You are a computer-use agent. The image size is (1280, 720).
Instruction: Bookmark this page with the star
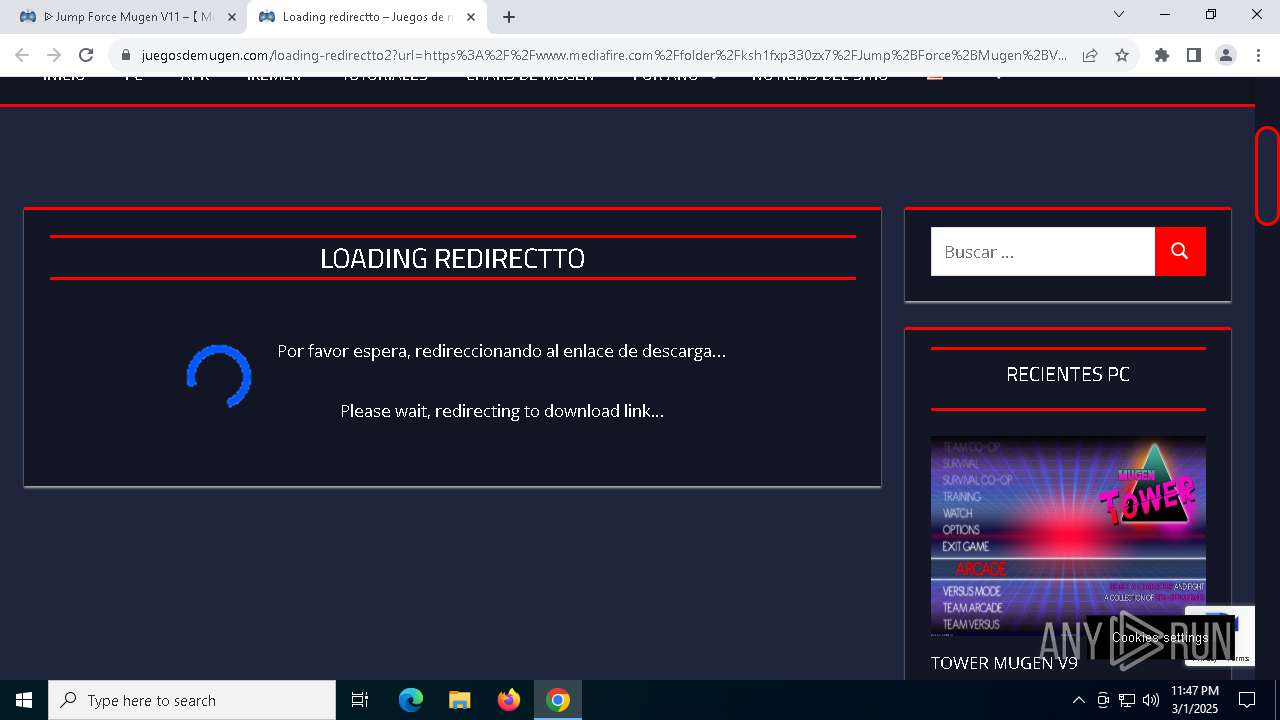coord(1122,56)
